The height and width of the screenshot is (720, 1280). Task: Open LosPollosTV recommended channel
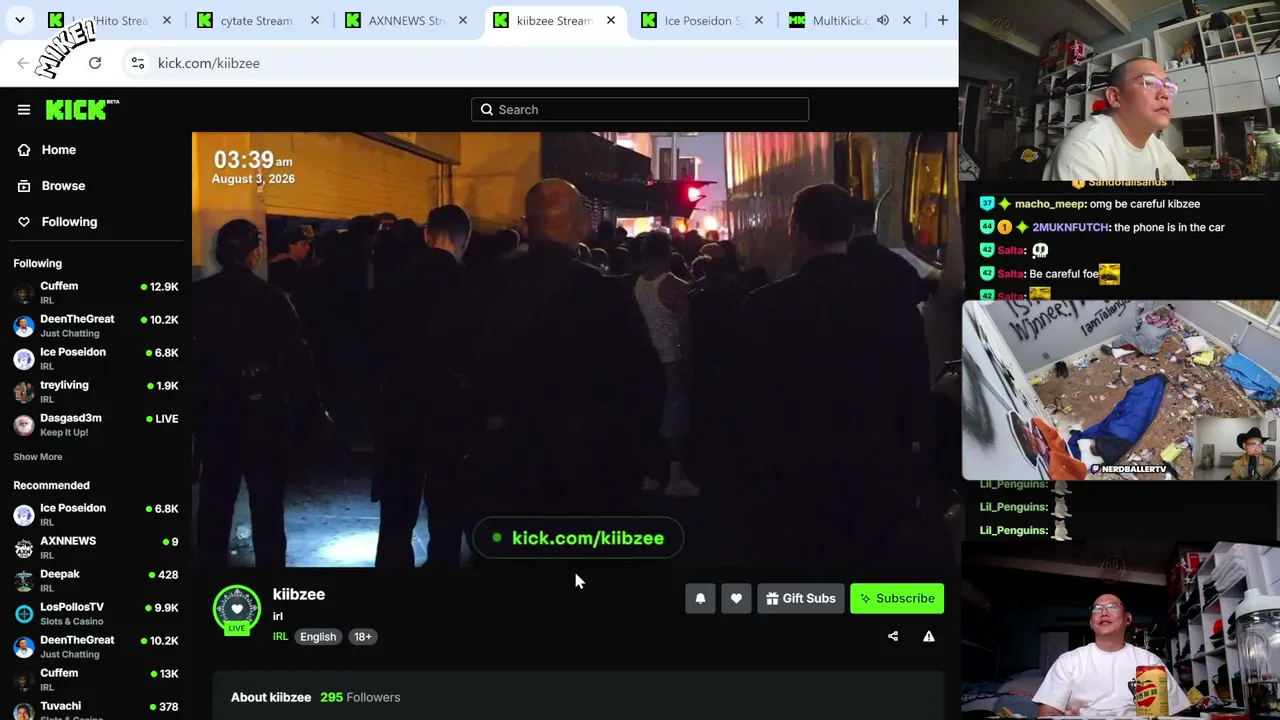96,614
